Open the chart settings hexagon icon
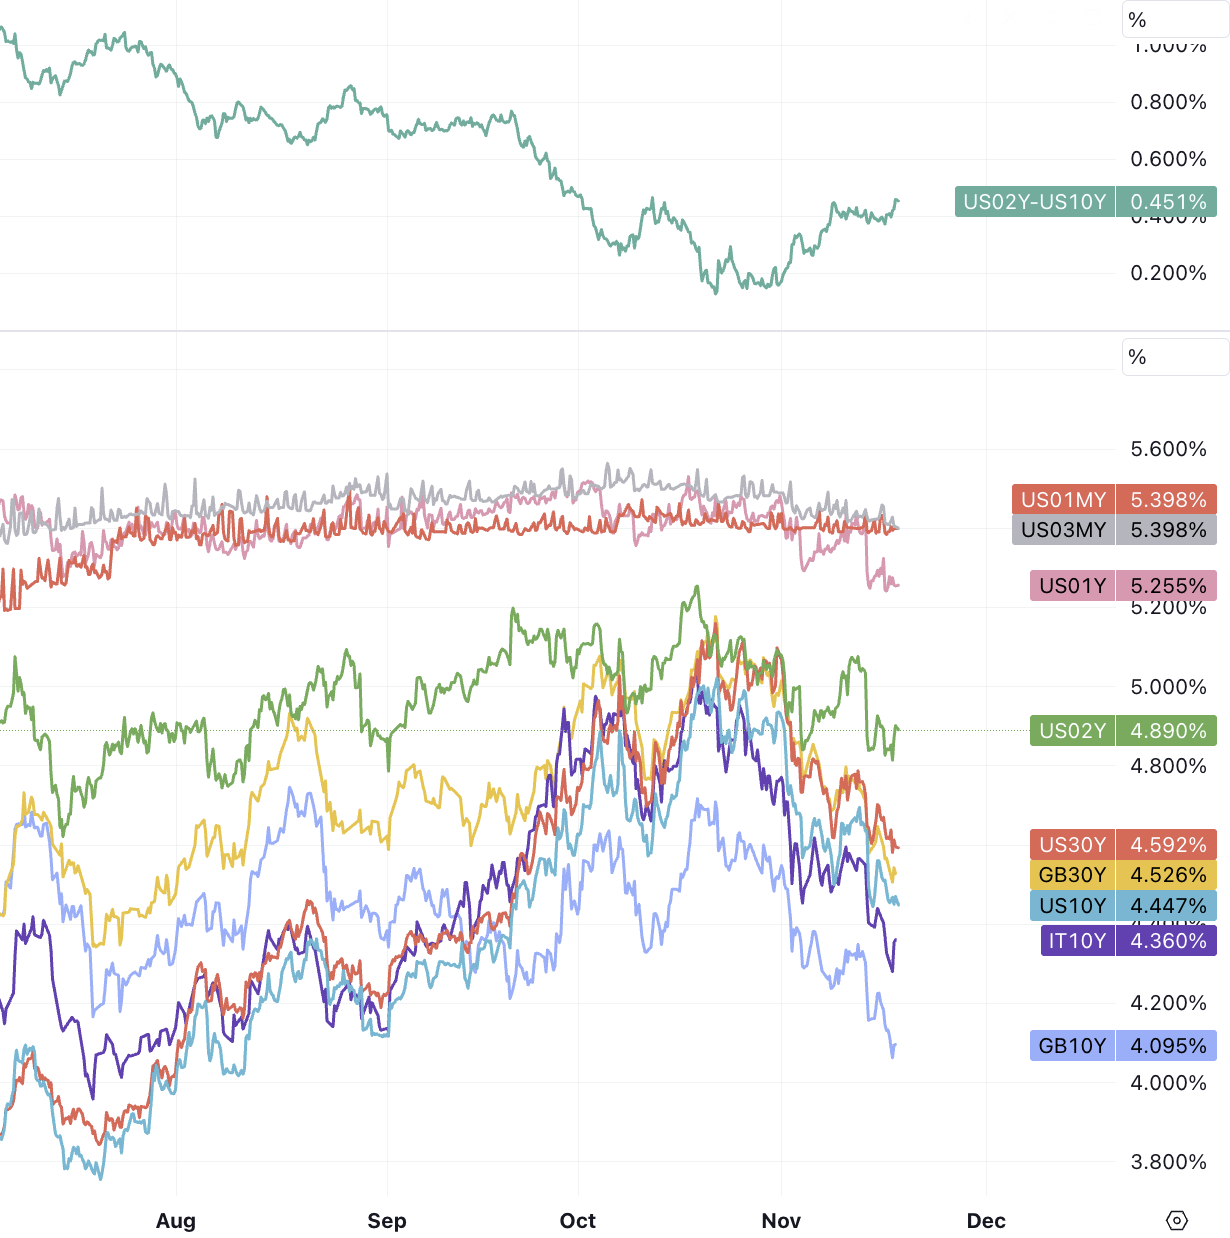 coord(1177,1220)
